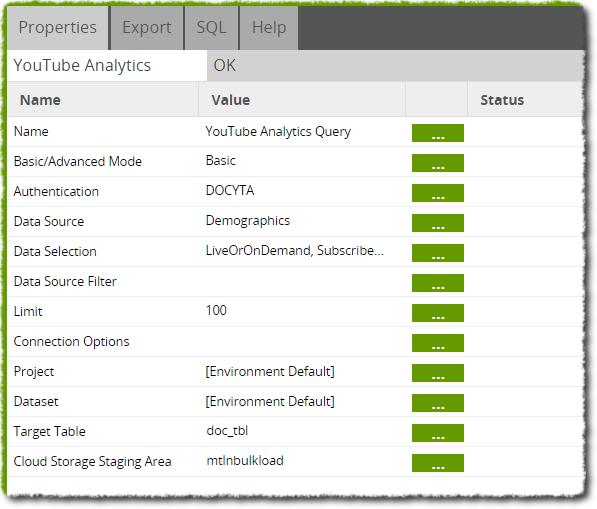Switch to the Export tab
The width and height of the screenshot is (597, 509).
pos(147,28)
